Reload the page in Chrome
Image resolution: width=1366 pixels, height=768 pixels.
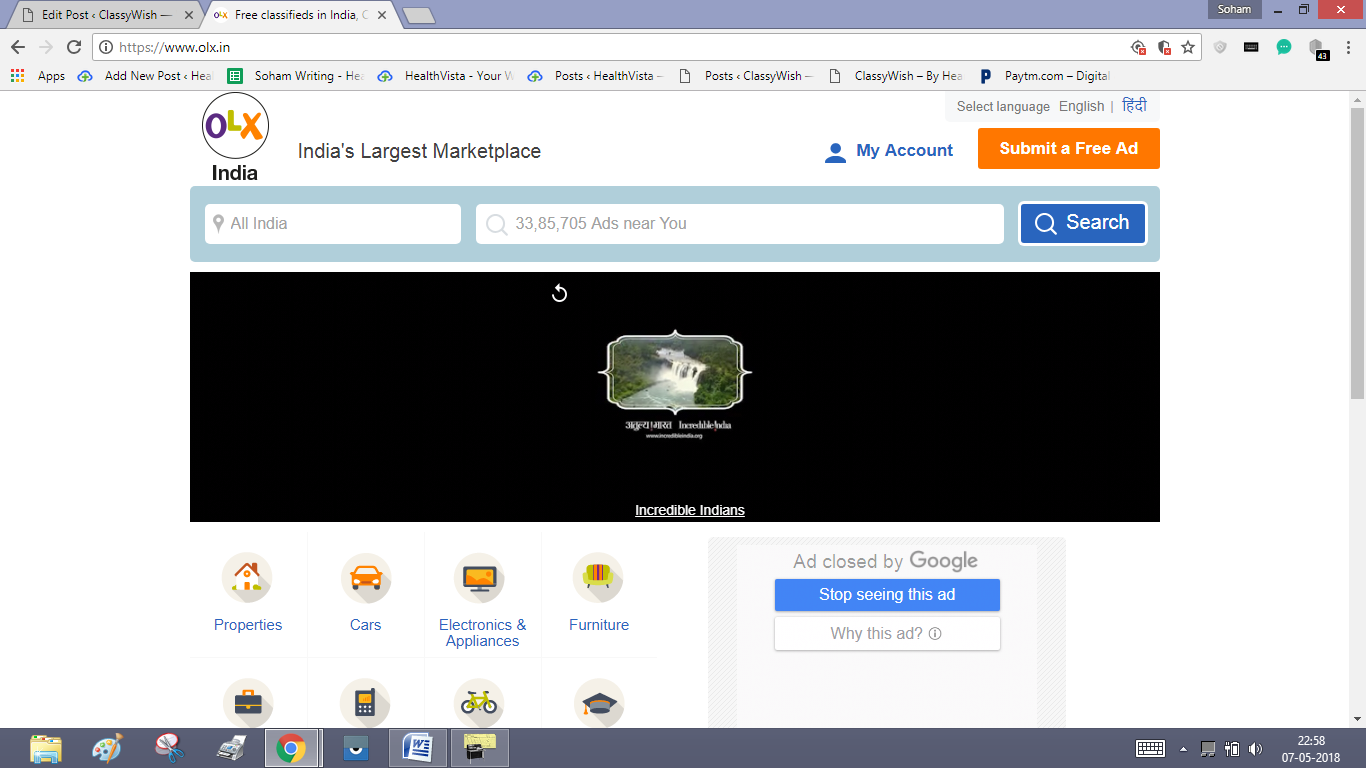(74, 47)
